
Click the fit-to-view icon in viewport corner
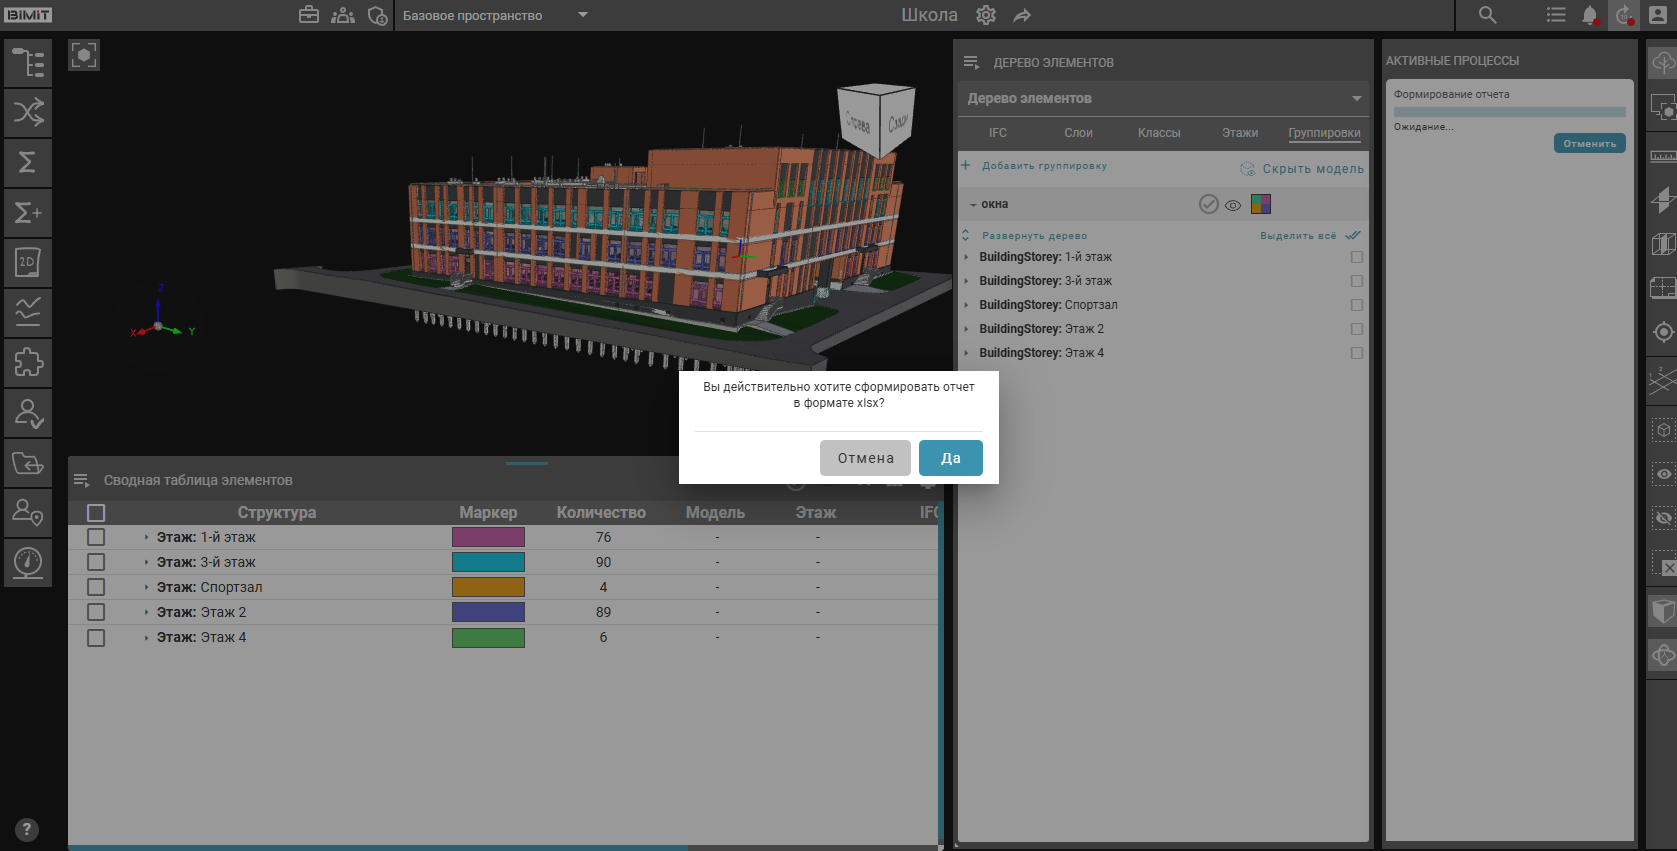tap(84, 55)
